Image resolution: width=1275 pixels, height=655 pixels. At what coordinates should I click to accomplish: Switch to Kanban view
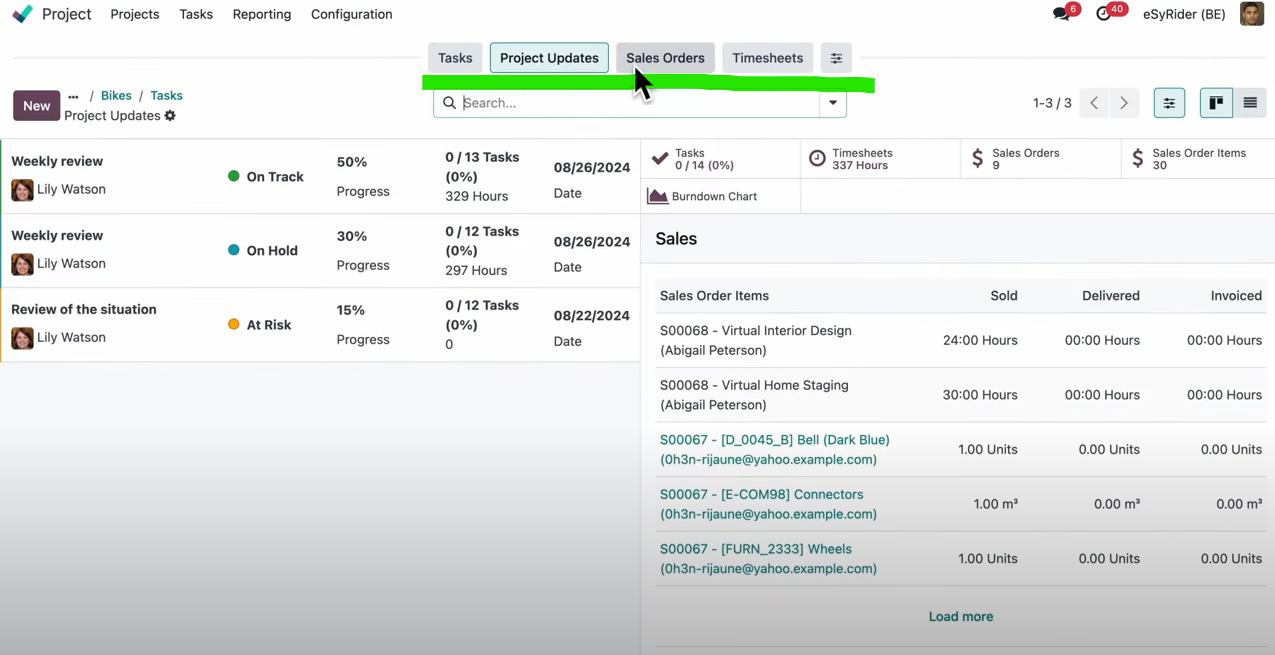point(1216,102)
